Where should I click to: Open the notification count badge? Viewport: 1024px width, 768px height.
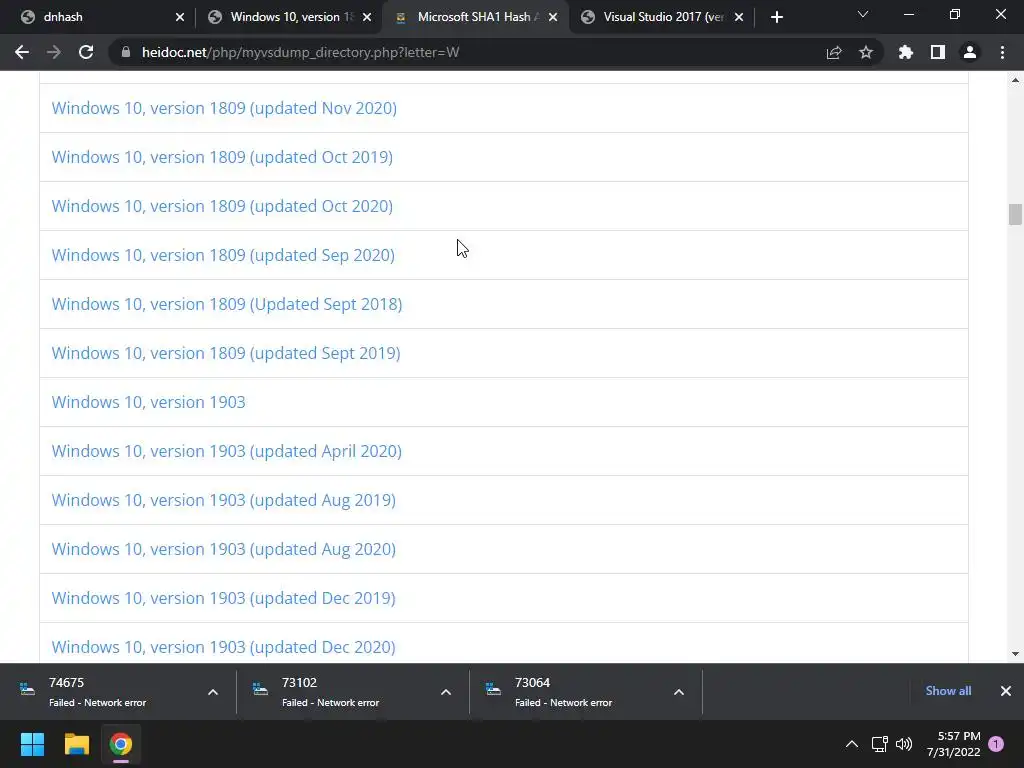[x=996, y=744]
